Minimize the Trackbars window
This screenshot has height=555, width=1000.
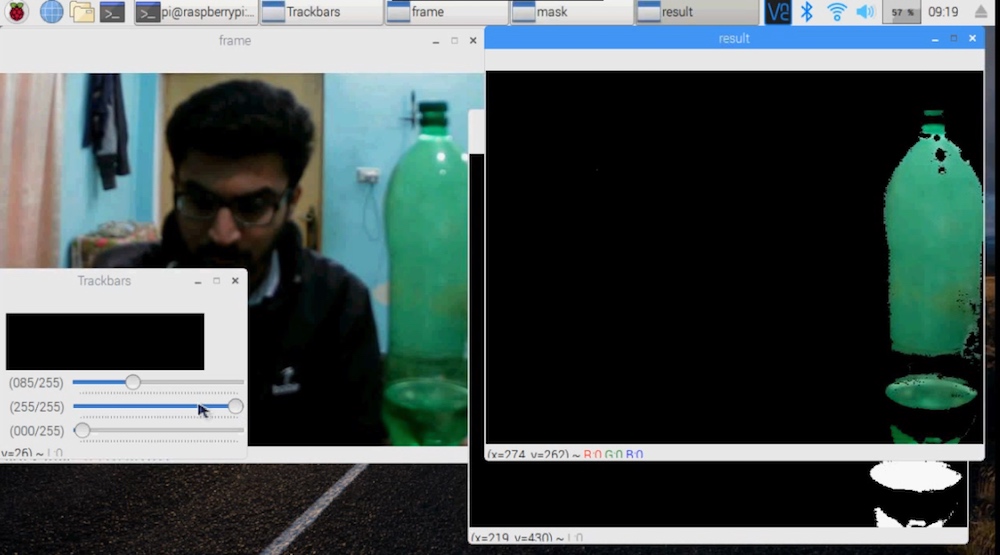click(198, 281)
